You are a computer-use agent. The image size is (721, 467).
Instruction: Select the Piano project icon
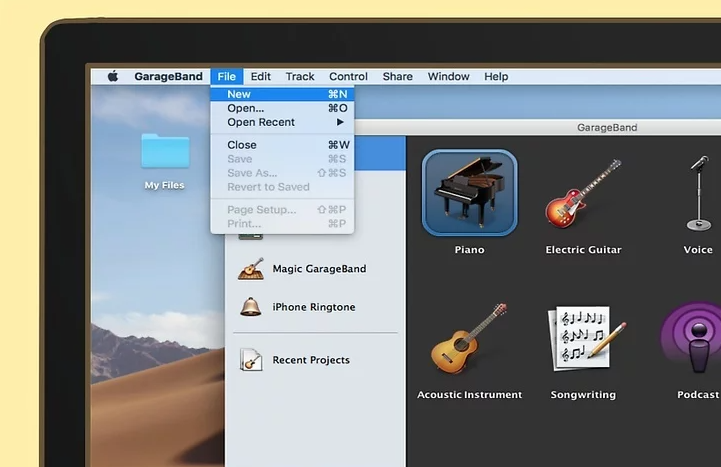point(469,193)
